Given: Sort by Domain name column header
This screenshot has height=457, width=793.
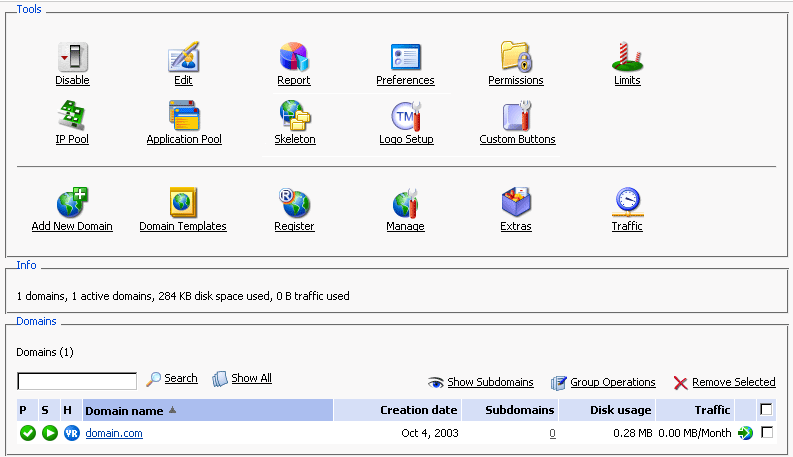Looking at the screenshot, I should pos(123,410).
